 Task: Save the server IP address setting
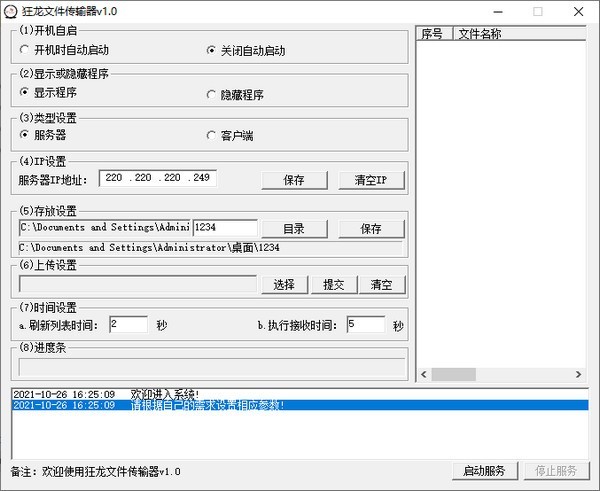294,180
